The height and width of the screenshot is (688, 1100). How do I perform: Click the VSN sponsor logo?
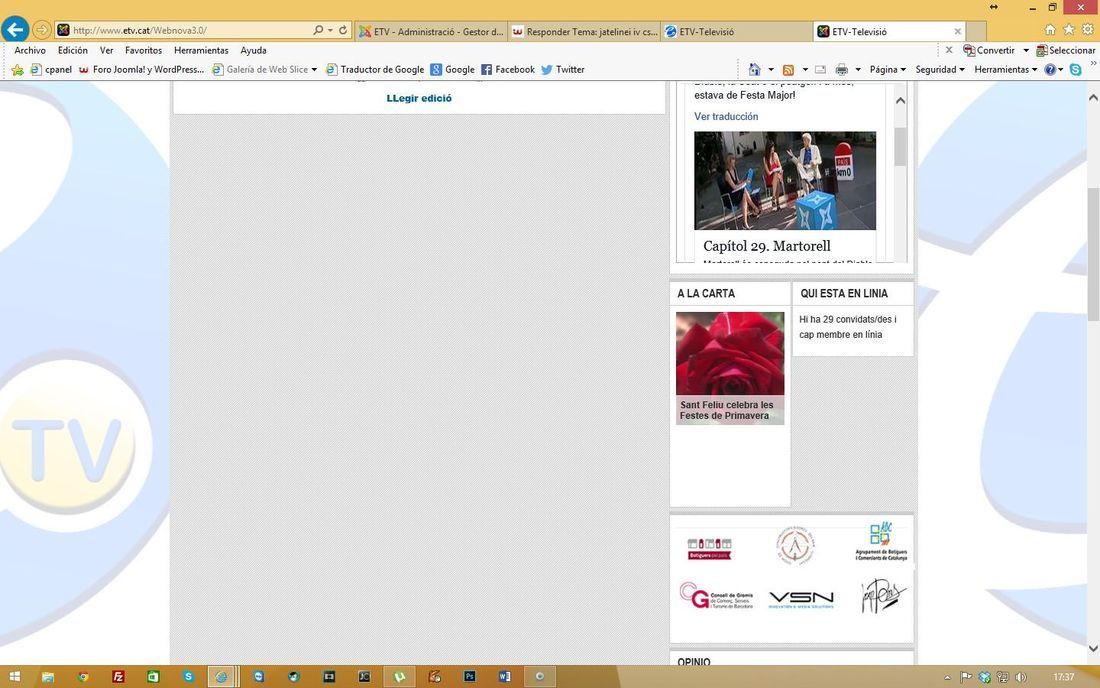[801, 599]
